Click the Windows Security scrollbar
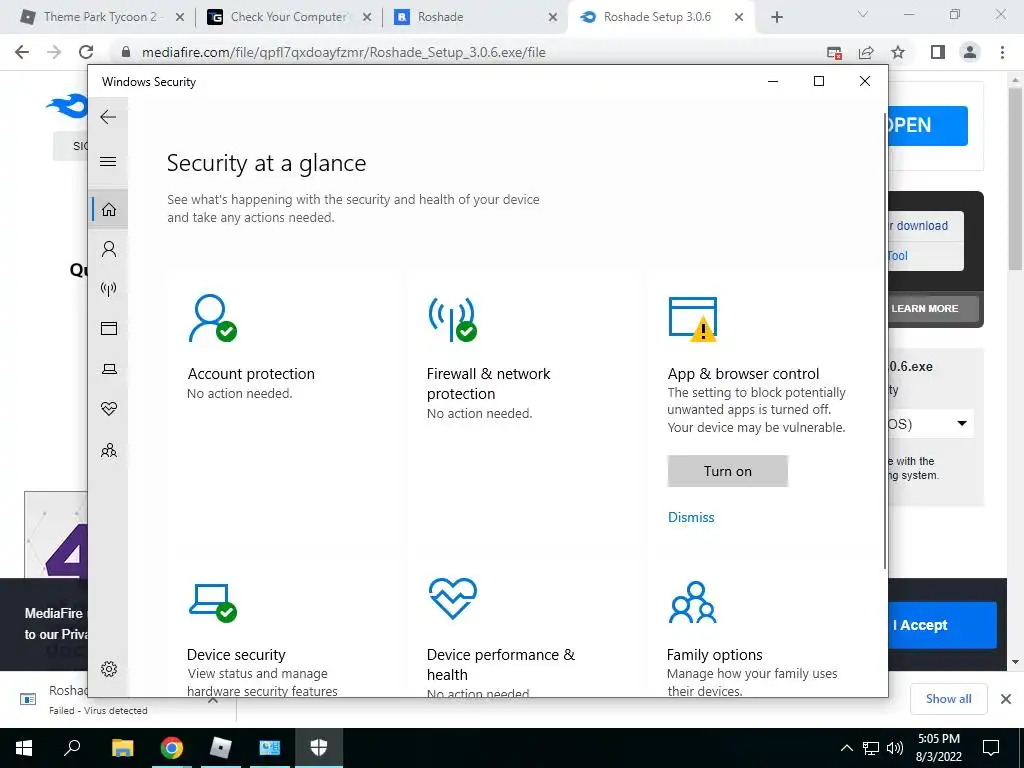Screen dimensions: 1024x768 tap(885, 340)
